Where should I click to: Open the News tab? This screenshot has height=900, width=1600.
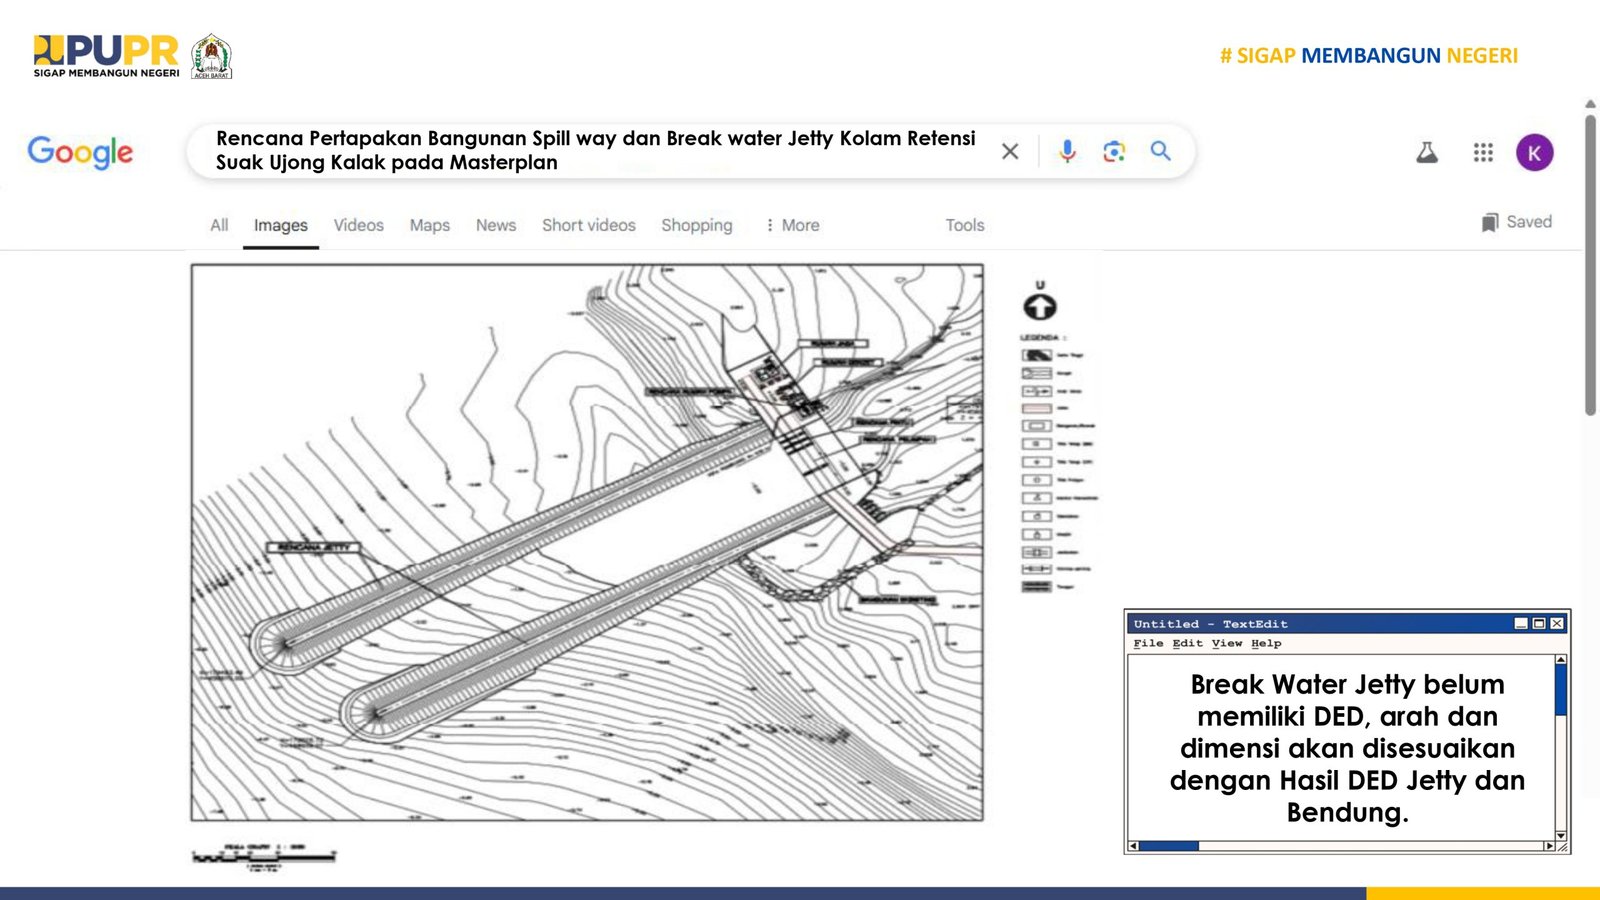click(x=496, y=225)
